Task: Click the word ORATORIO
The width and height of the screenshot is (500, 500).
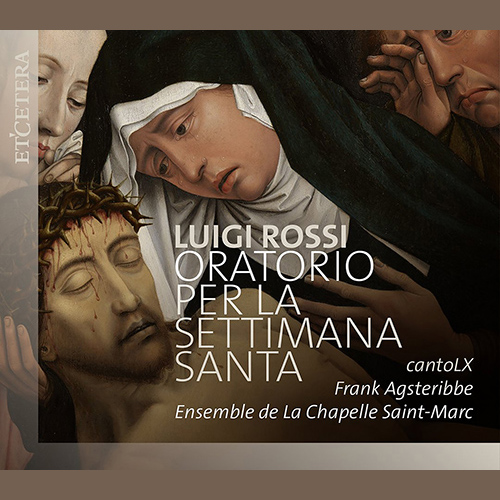Action: 275,267
